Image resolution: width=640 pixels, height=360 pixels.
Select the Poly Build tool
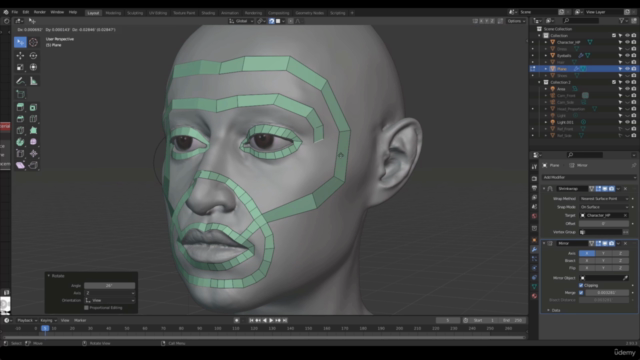[x=33, y=130]
